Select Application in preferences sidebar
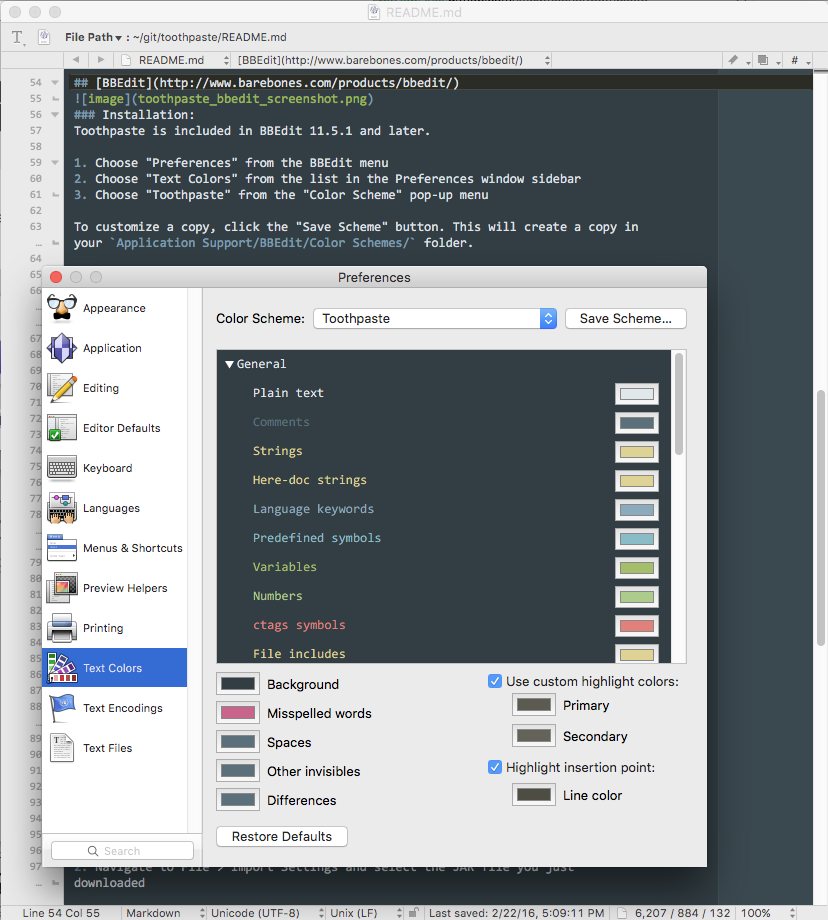The width and height of the screenshot is (828, 920). coord(112,349)
